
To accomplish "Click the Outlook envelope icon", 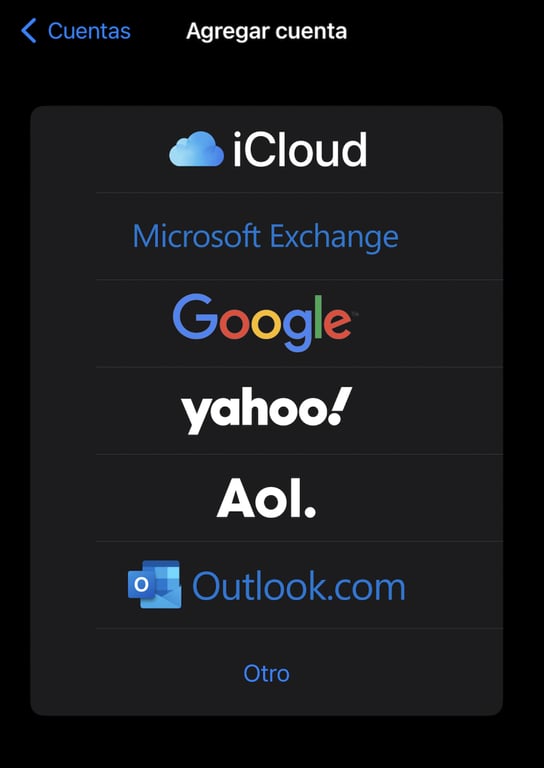I will 155,584.
